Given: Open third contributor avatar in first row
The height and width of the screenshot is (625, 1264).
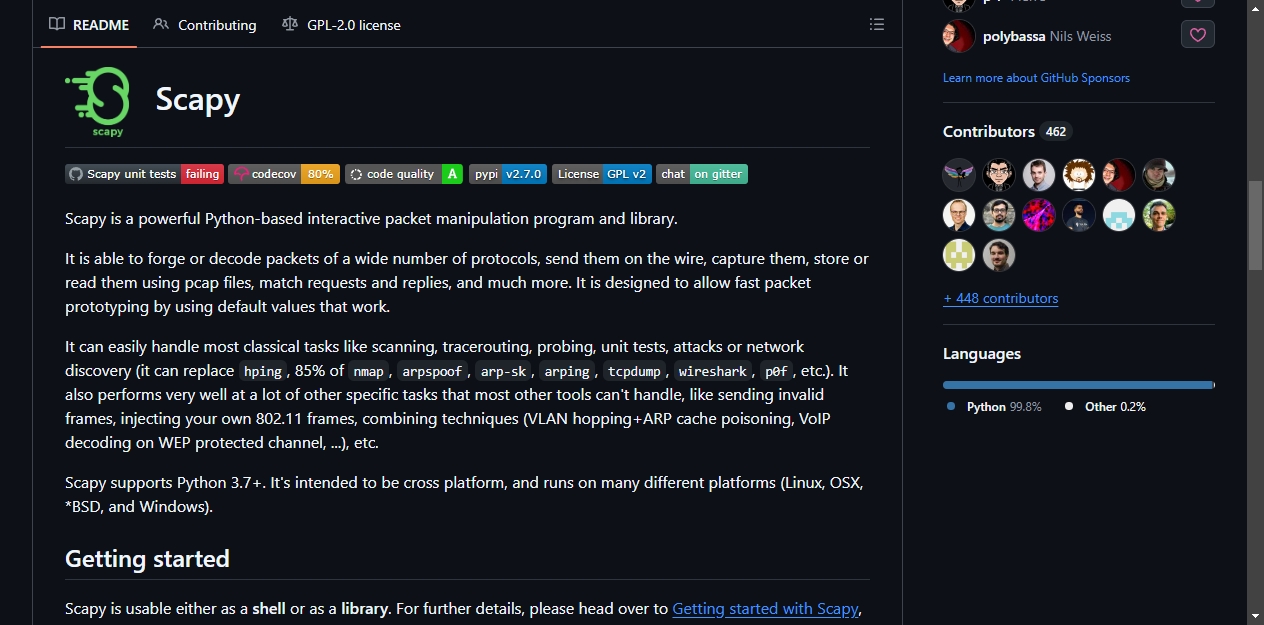Looking at the screenshot, I should (1039, 175).
